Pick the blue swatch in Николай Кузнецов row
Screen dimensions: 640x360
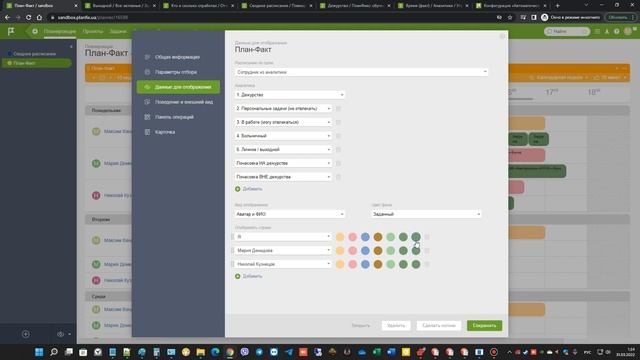point(365,264)
